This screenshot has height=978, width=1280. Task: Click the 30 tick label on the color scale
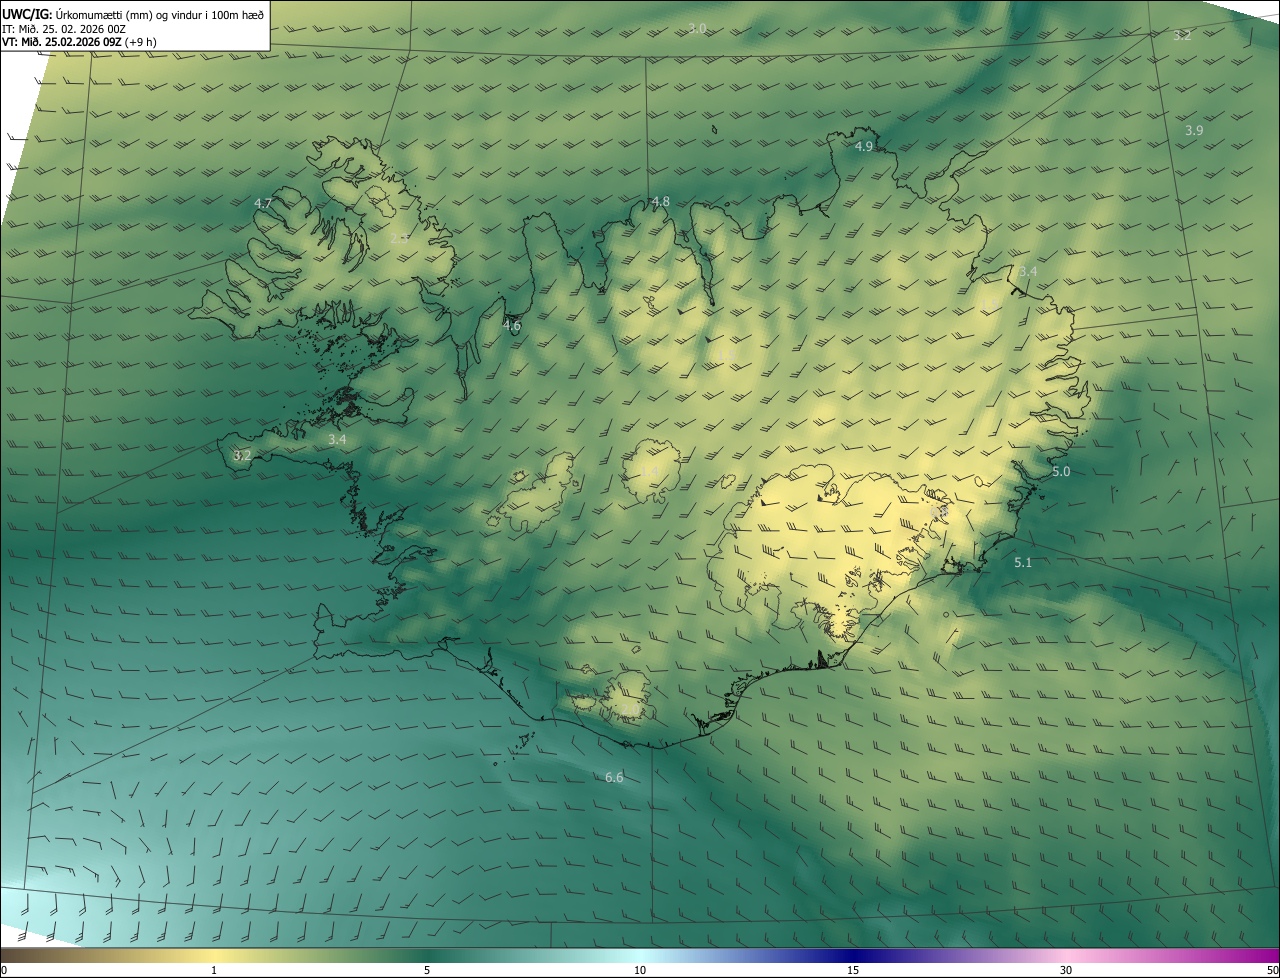click(1066, 970)
